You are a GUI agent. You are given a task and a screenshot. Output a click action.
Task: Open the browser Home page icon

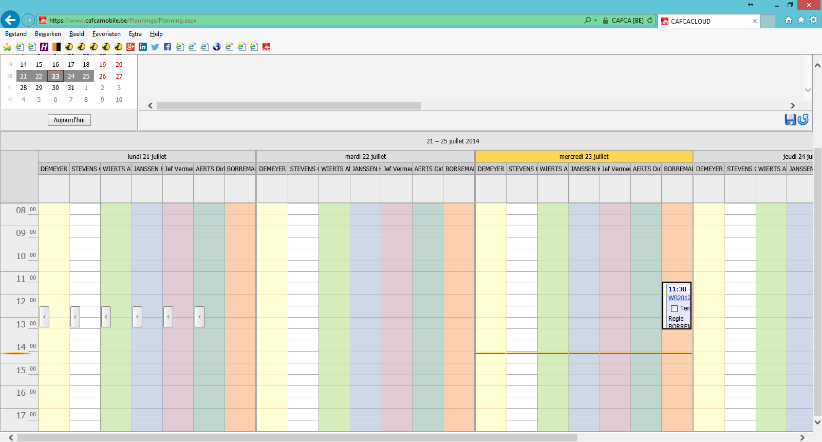tap(788, 20)
